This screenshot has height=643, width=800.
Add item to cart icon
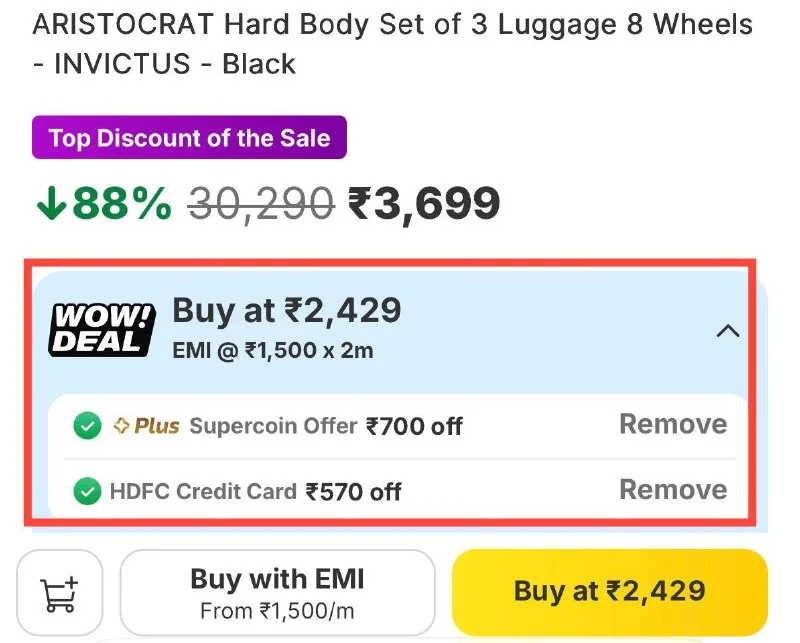[60, 593]
